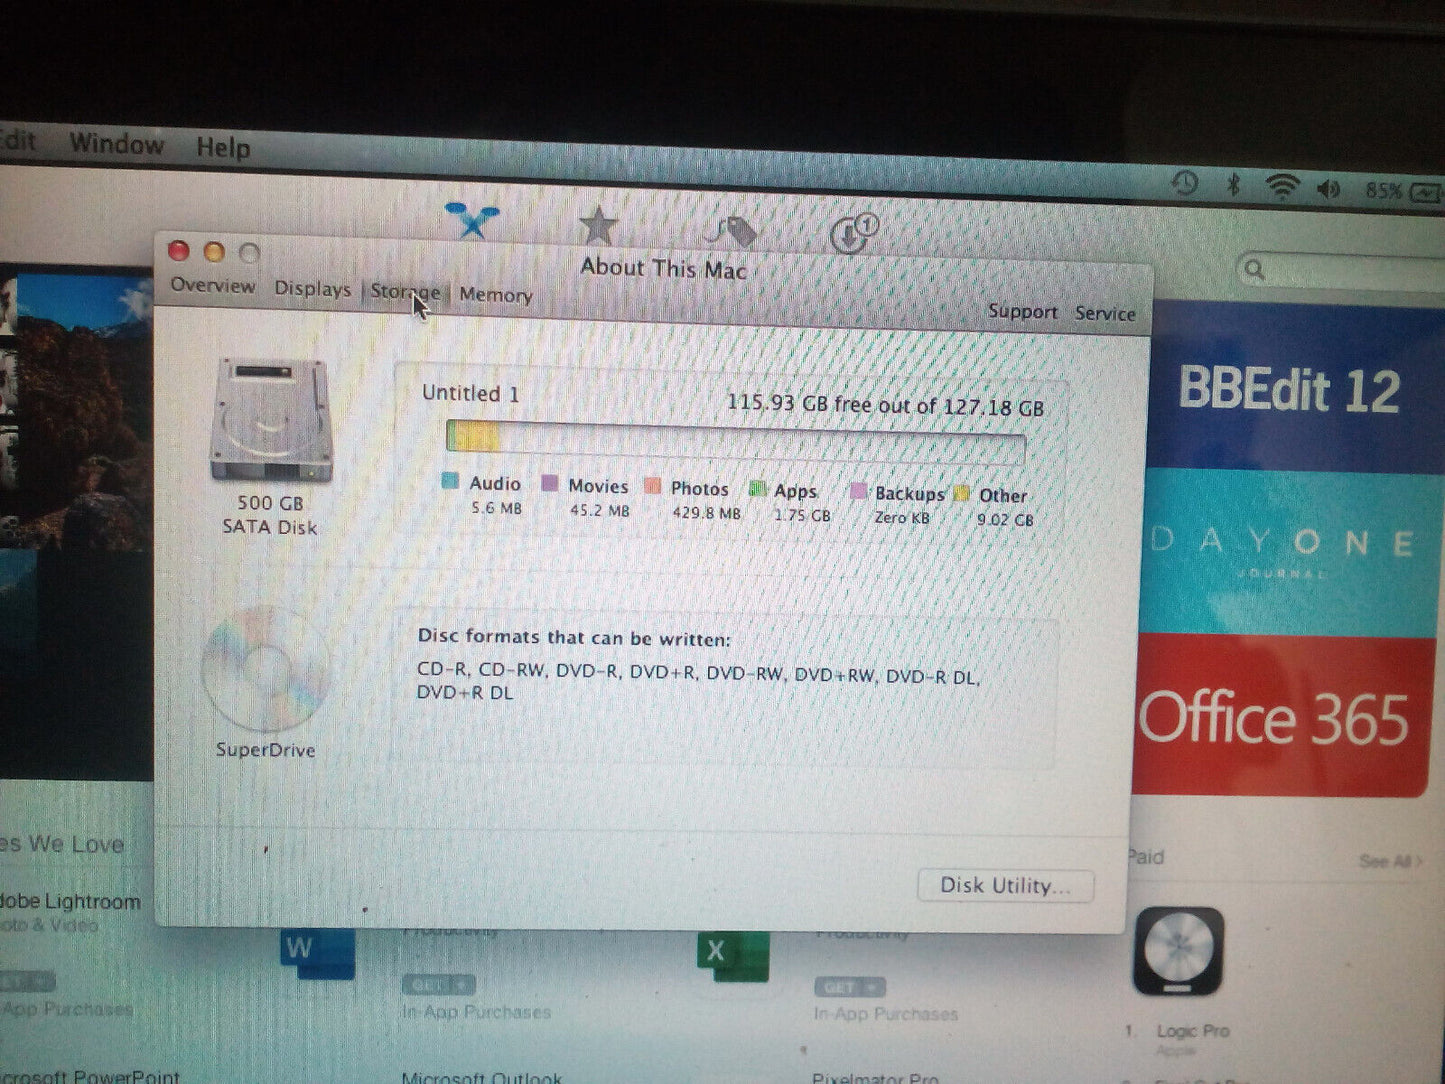The image size is (1445, 1084).
Task: Click the Other color legend swatch
Action: [x=962, y=493]
